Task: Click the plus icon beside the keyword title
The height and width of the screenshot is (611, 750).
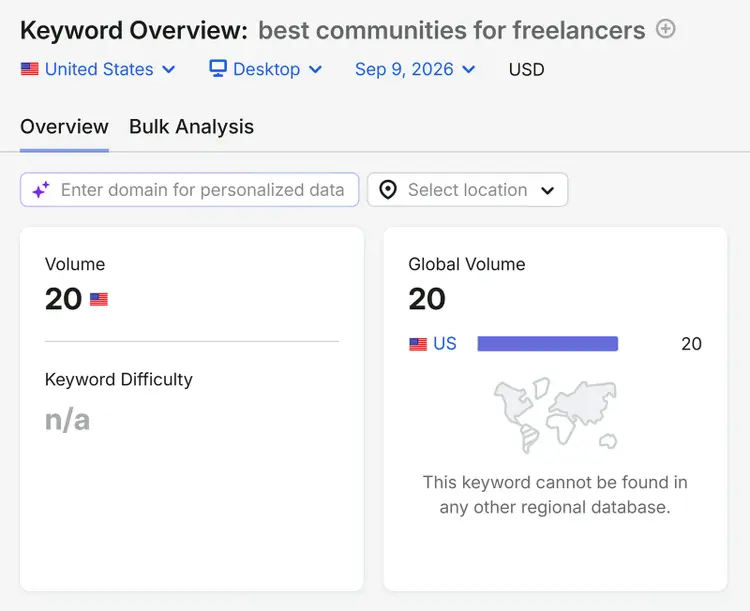Action: [x=665, y=29]
